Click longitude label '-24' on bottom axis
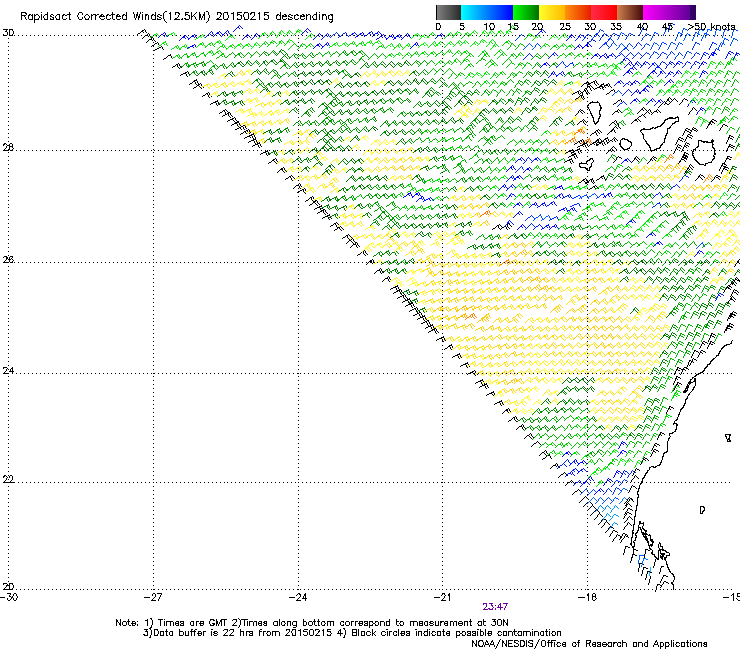This screenshot has height=650, width=740. click(x=298, y=597)
